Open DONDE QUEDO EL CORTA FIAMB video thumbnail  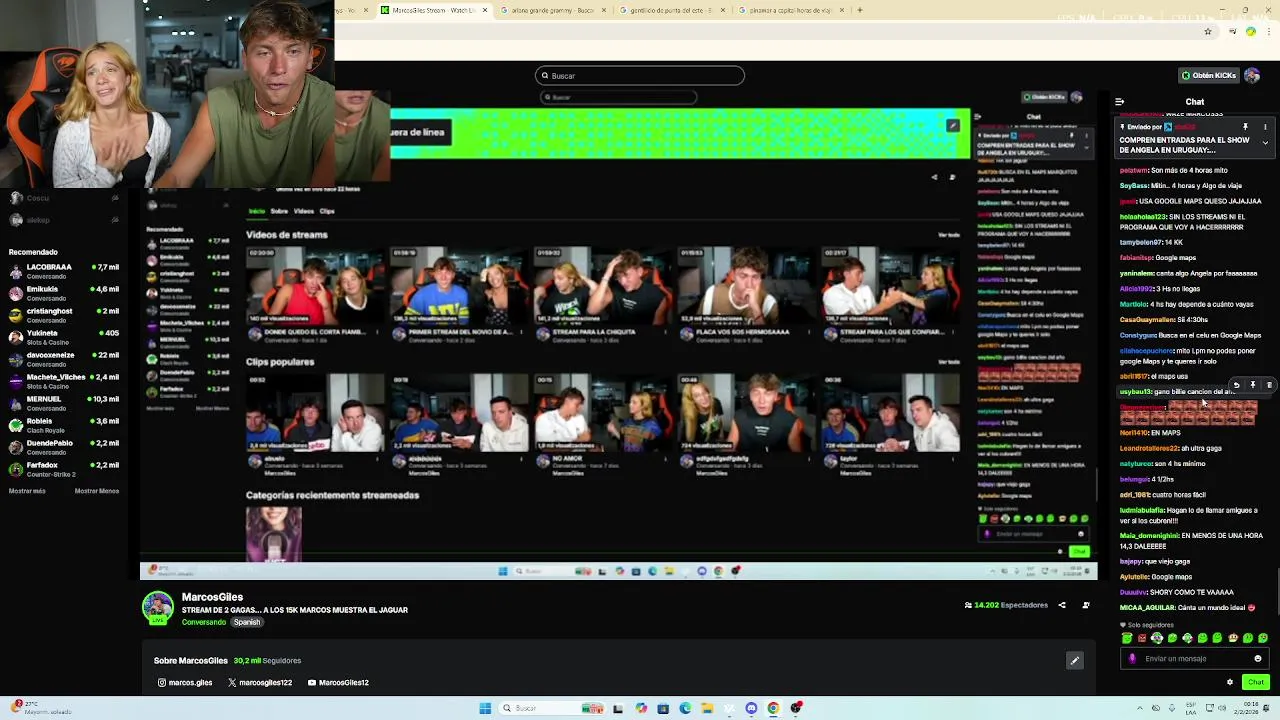click(315, 287)
